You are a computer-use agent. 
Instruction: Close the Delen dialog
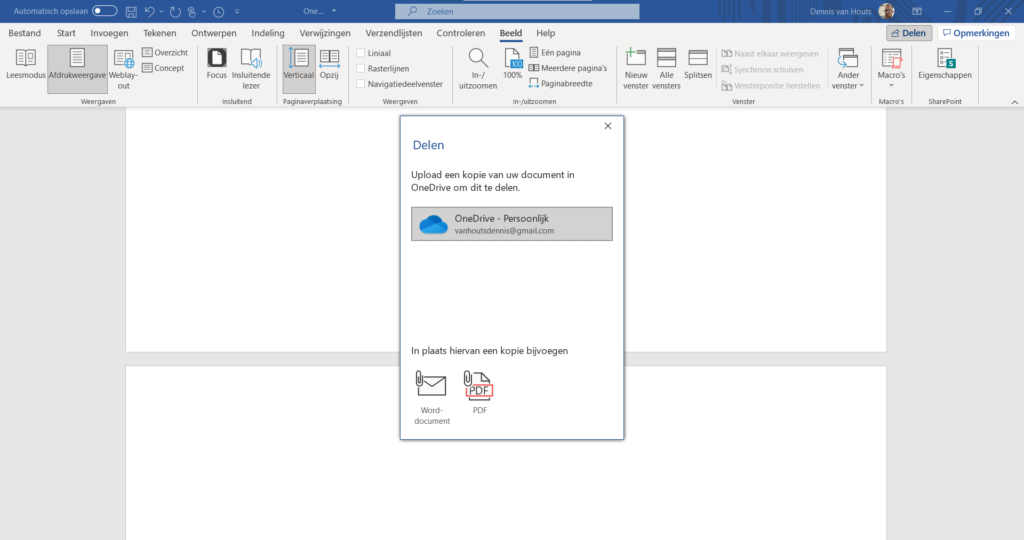(608, 126)
